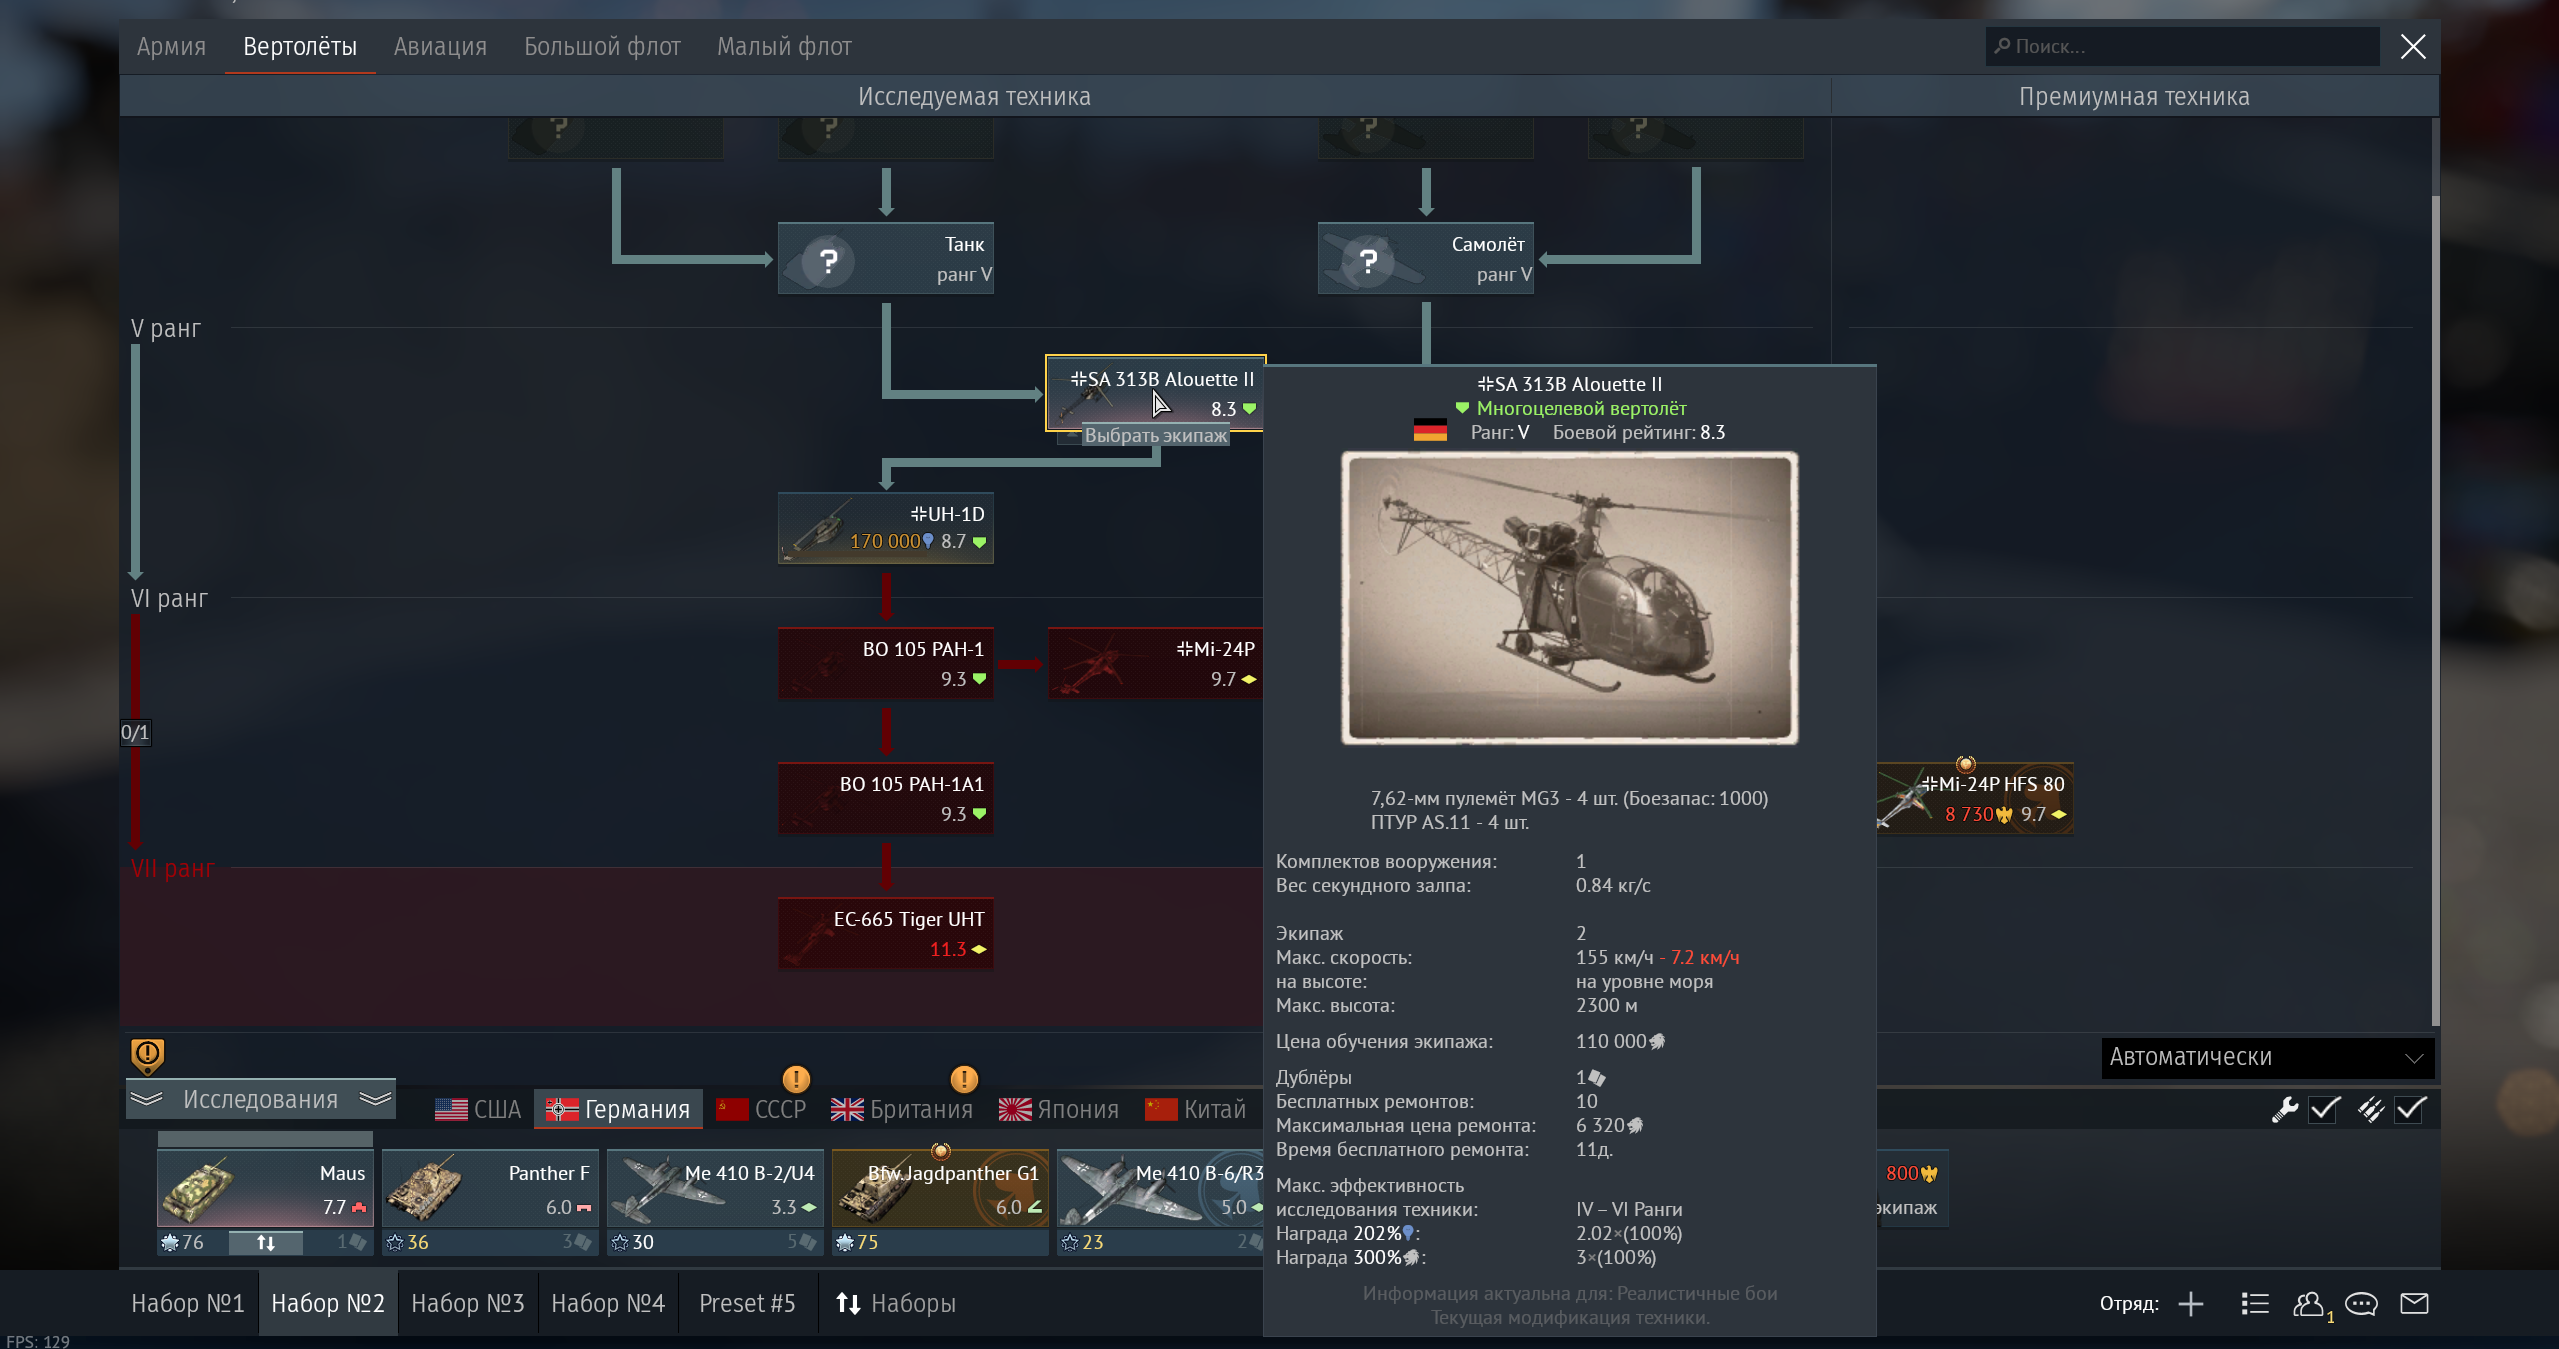Click the Maus crew level 76
Viewport: 2559px width, 1349px height.
pyautogui.click(x=183, y=1242)
